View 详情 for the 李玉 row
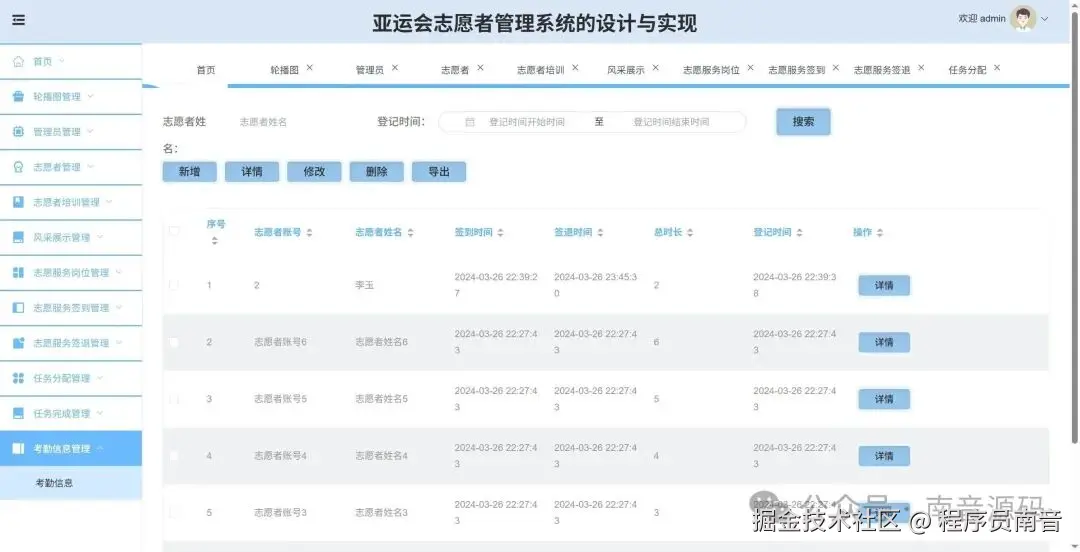Image resolution: width=1080 pixels, height=552 pixels. [884, 285]
